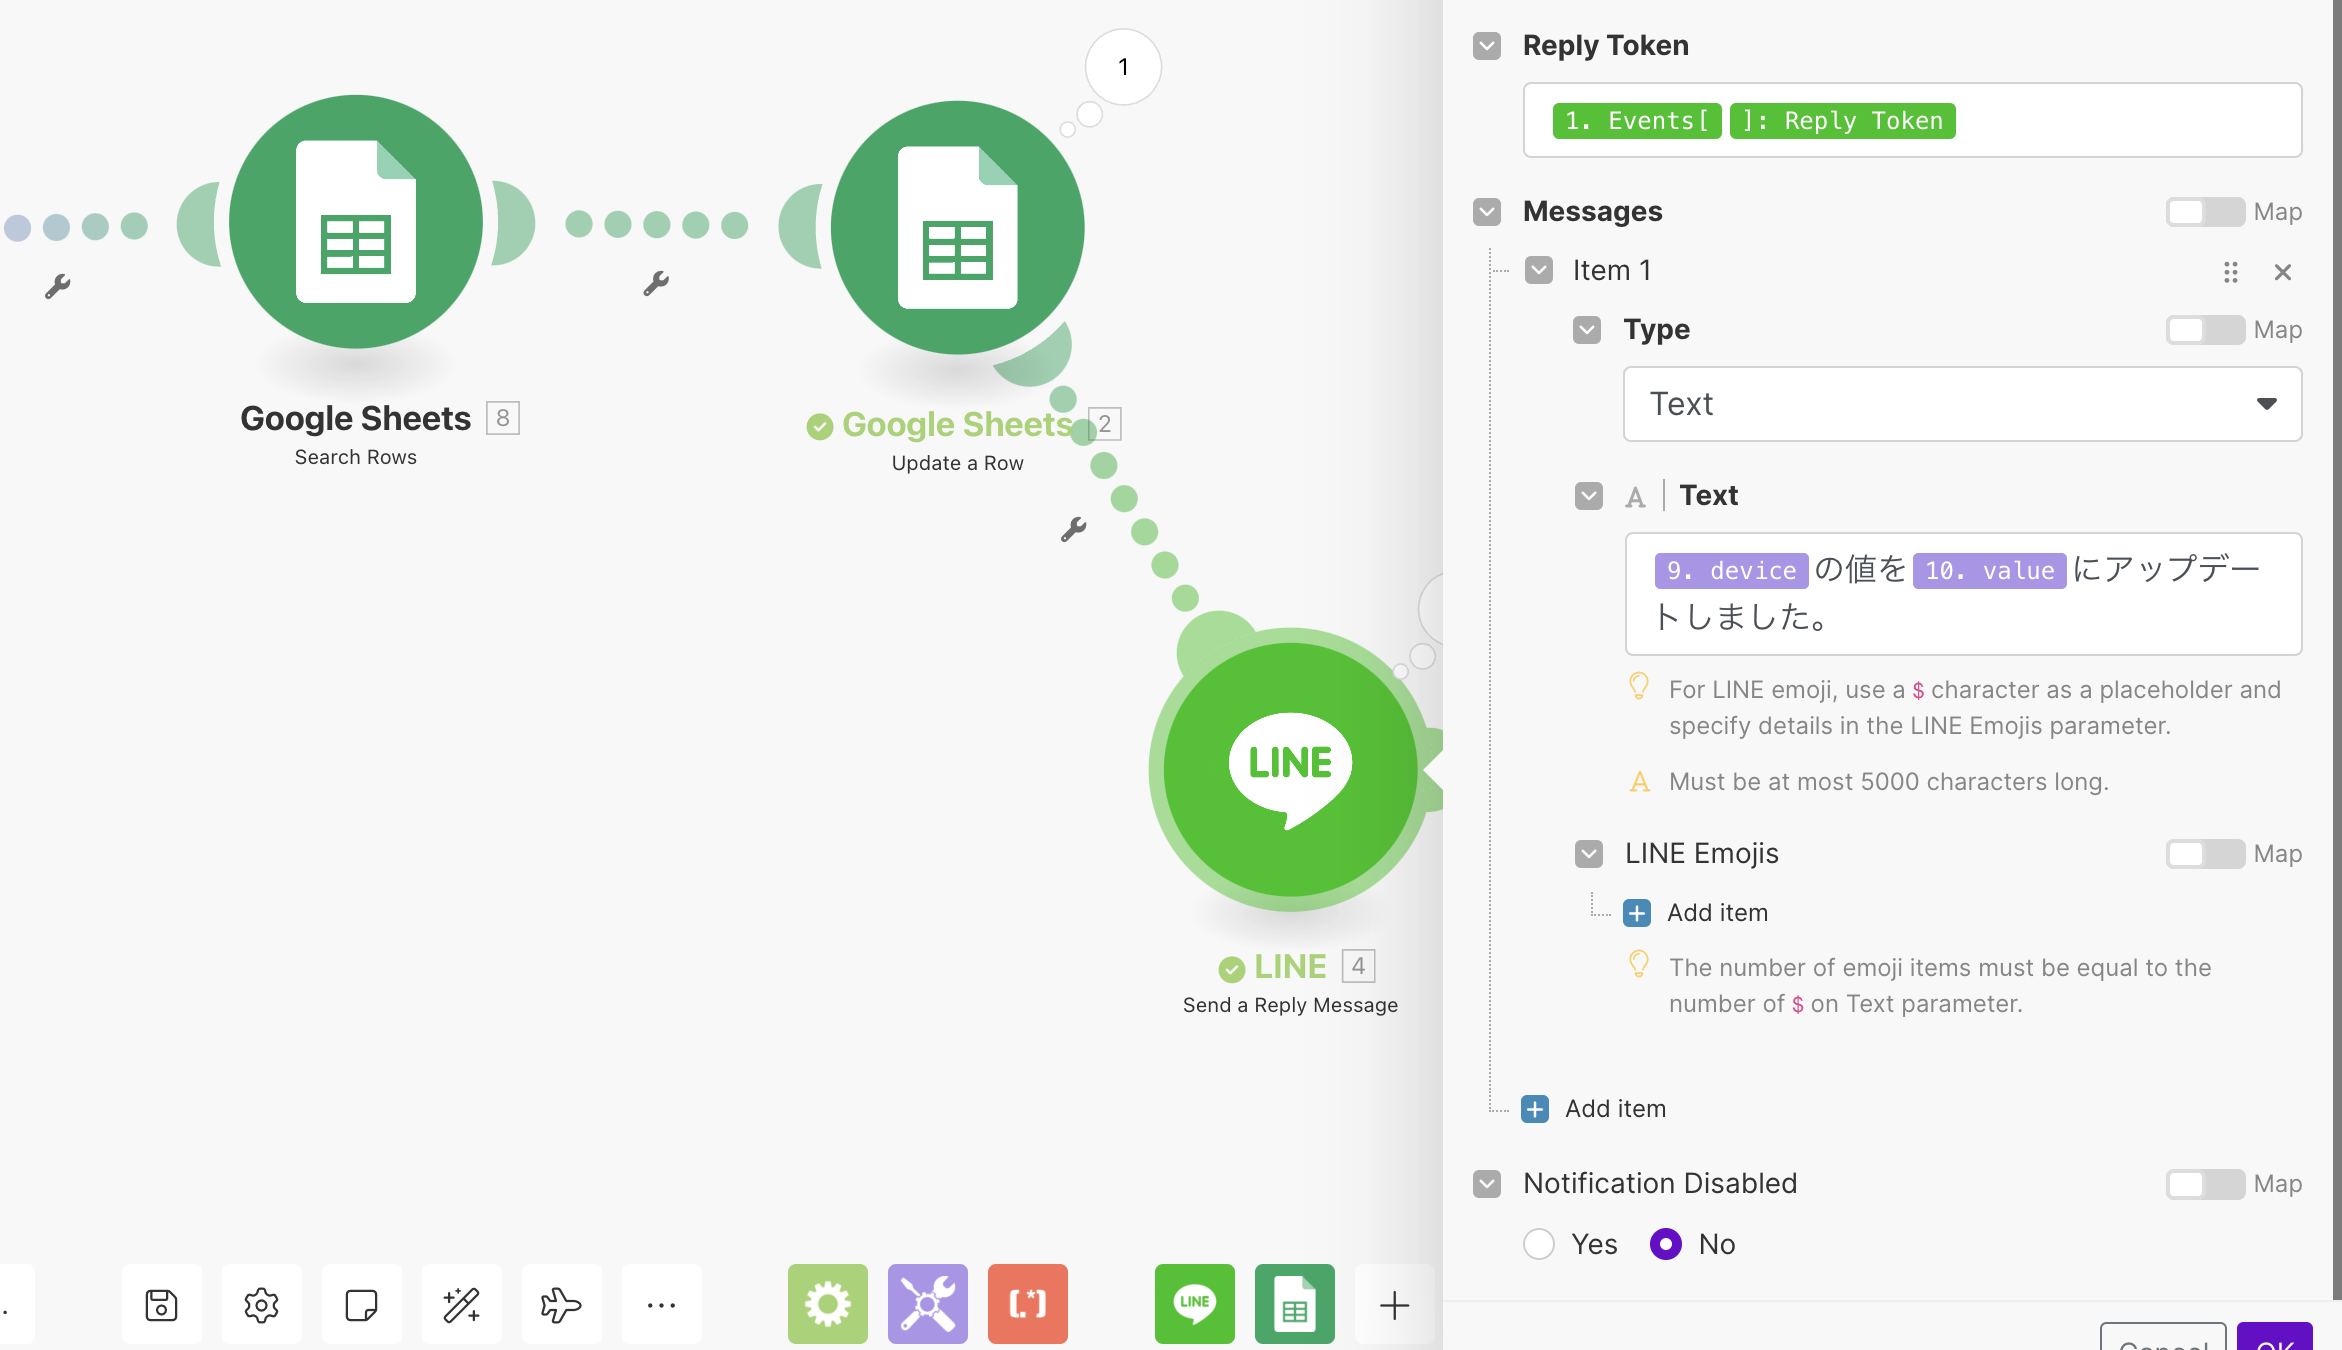Open the purple Tools icon
Viewport: 2342px width, 1350px height.
927,1304
